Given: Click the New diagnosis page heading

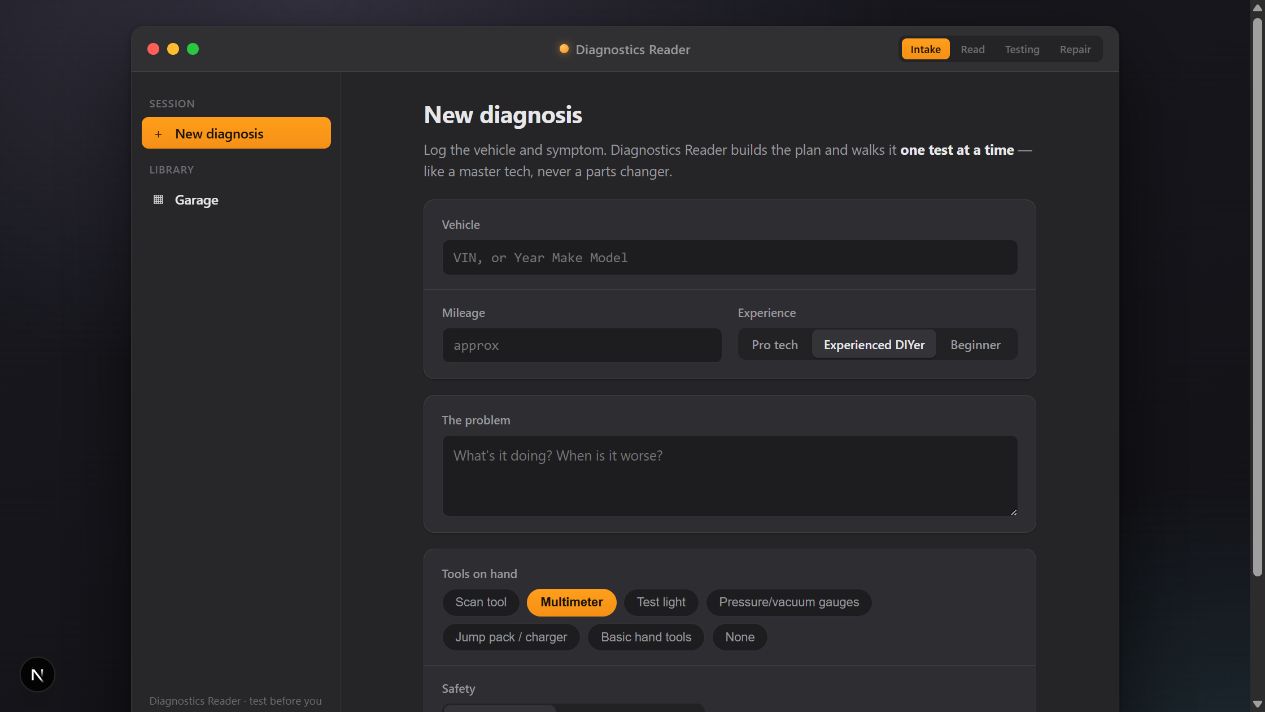Looking at the screenshot, I should [x=503, y=115].
